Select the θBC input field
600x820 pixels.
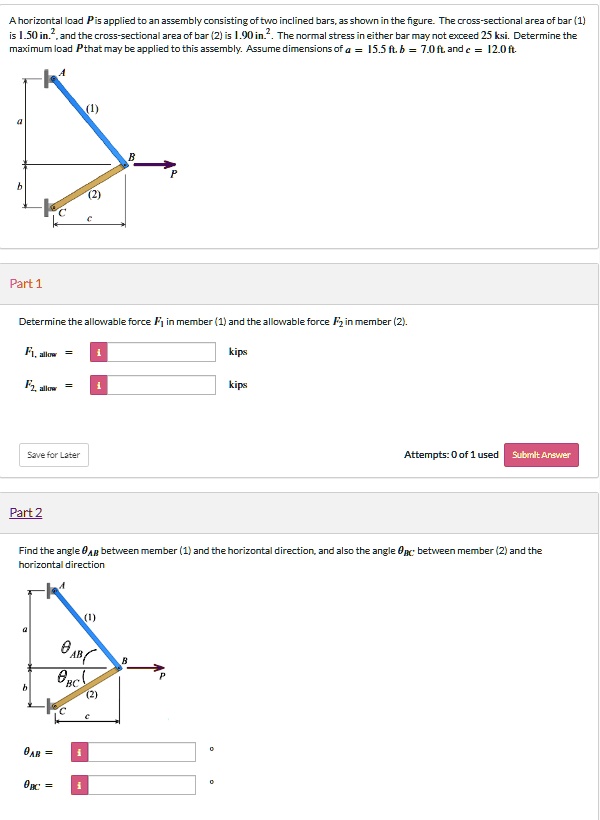point(140,785)
